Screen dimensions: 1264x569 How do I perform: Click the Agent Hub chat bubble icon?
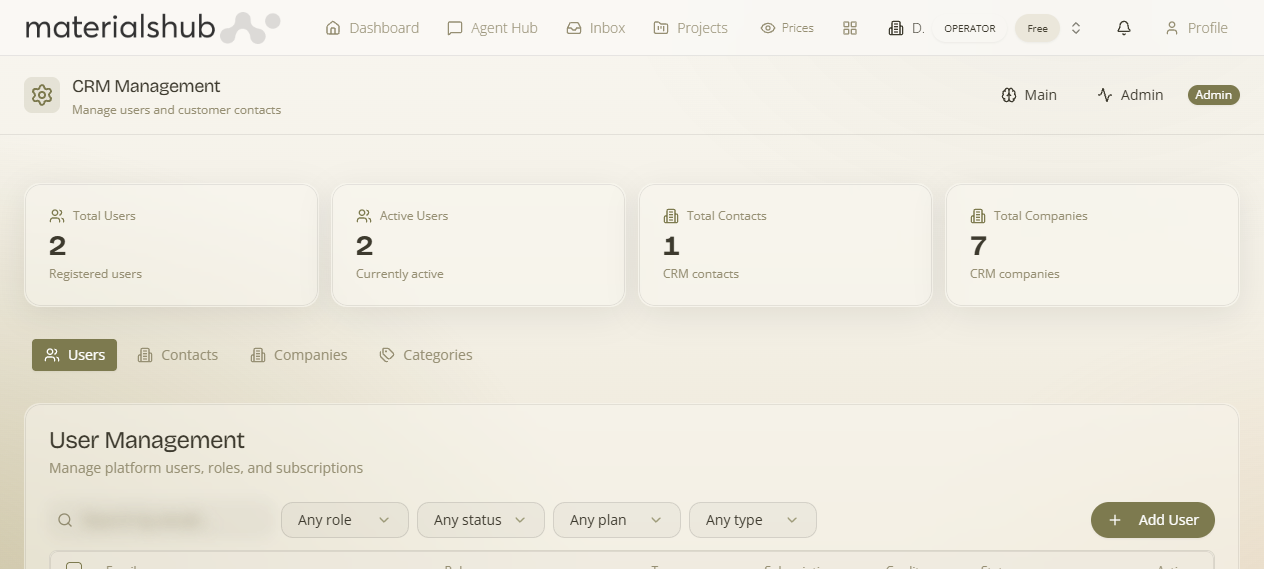tap(455, 28)
